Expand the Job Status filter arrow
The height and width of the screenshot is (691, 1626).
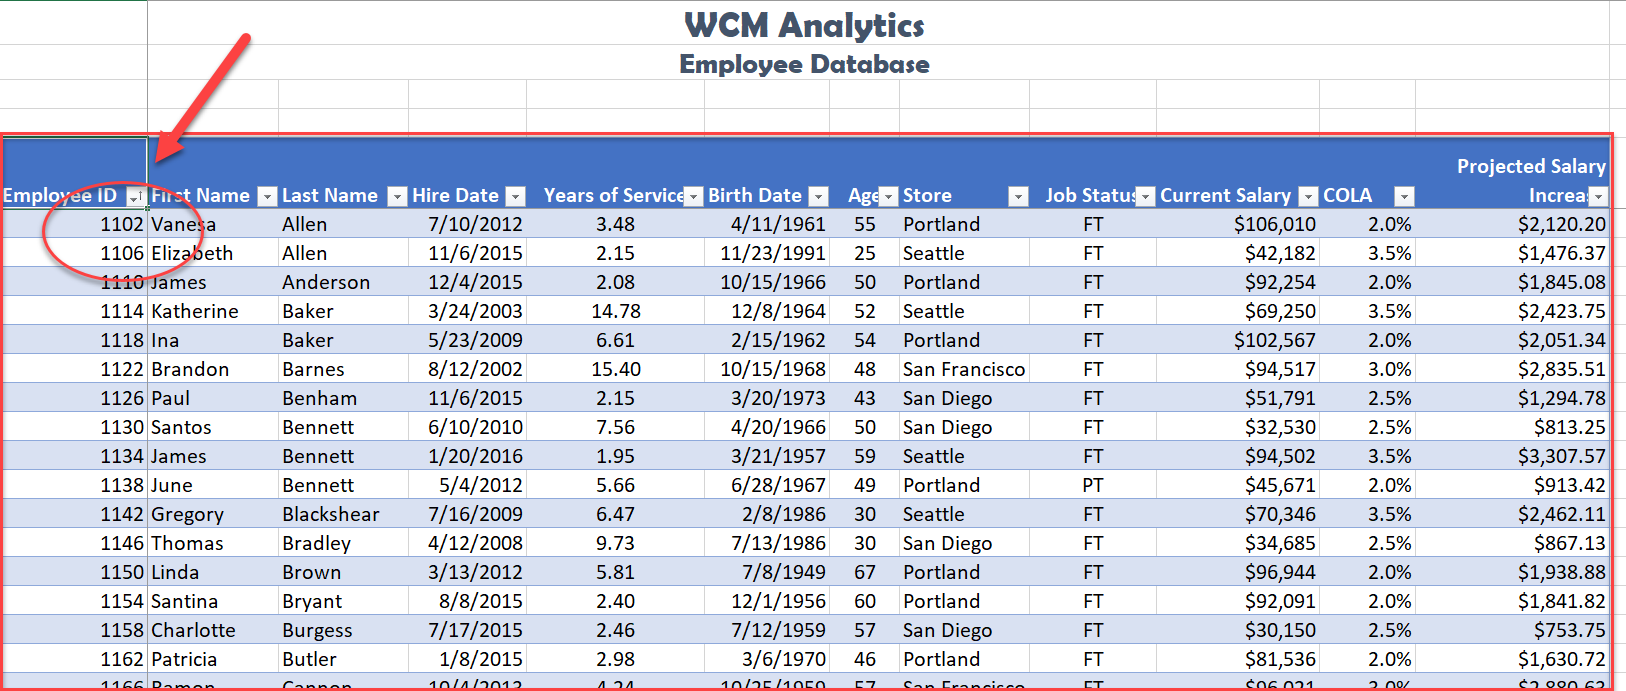point(1146,197)
